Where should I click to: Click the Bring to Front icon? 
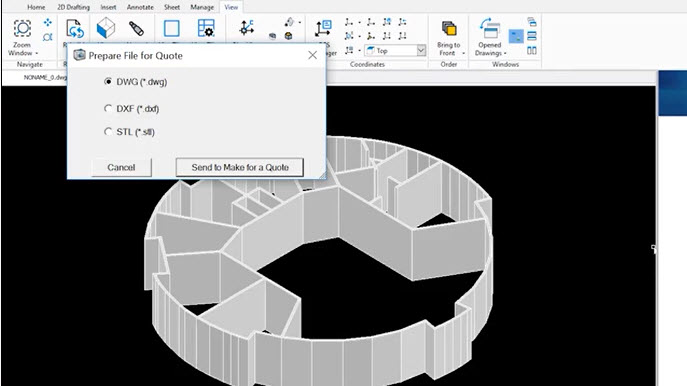coord(449,29)
